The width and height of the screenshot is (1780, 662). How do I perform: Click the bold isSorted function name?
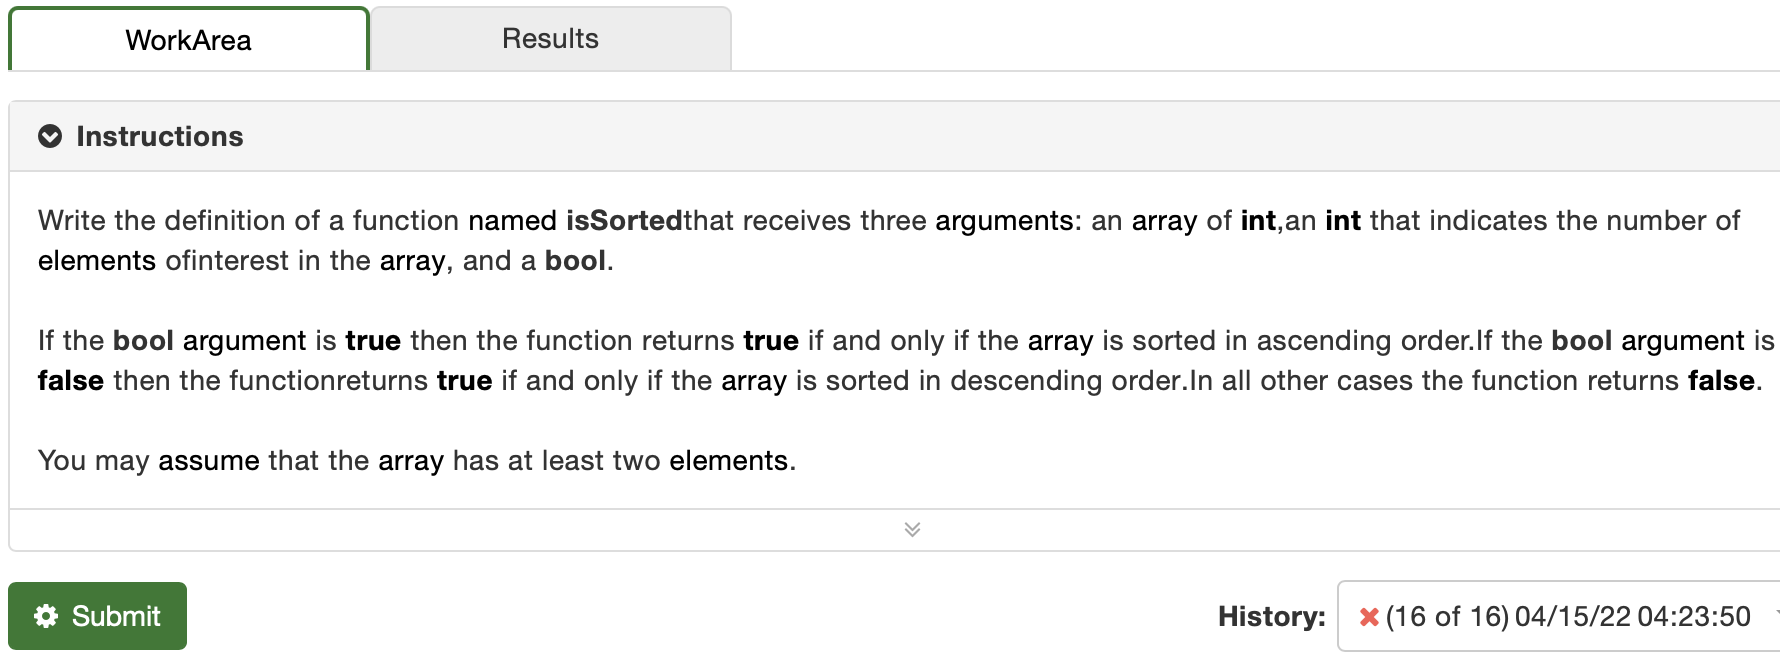[624, 220]
